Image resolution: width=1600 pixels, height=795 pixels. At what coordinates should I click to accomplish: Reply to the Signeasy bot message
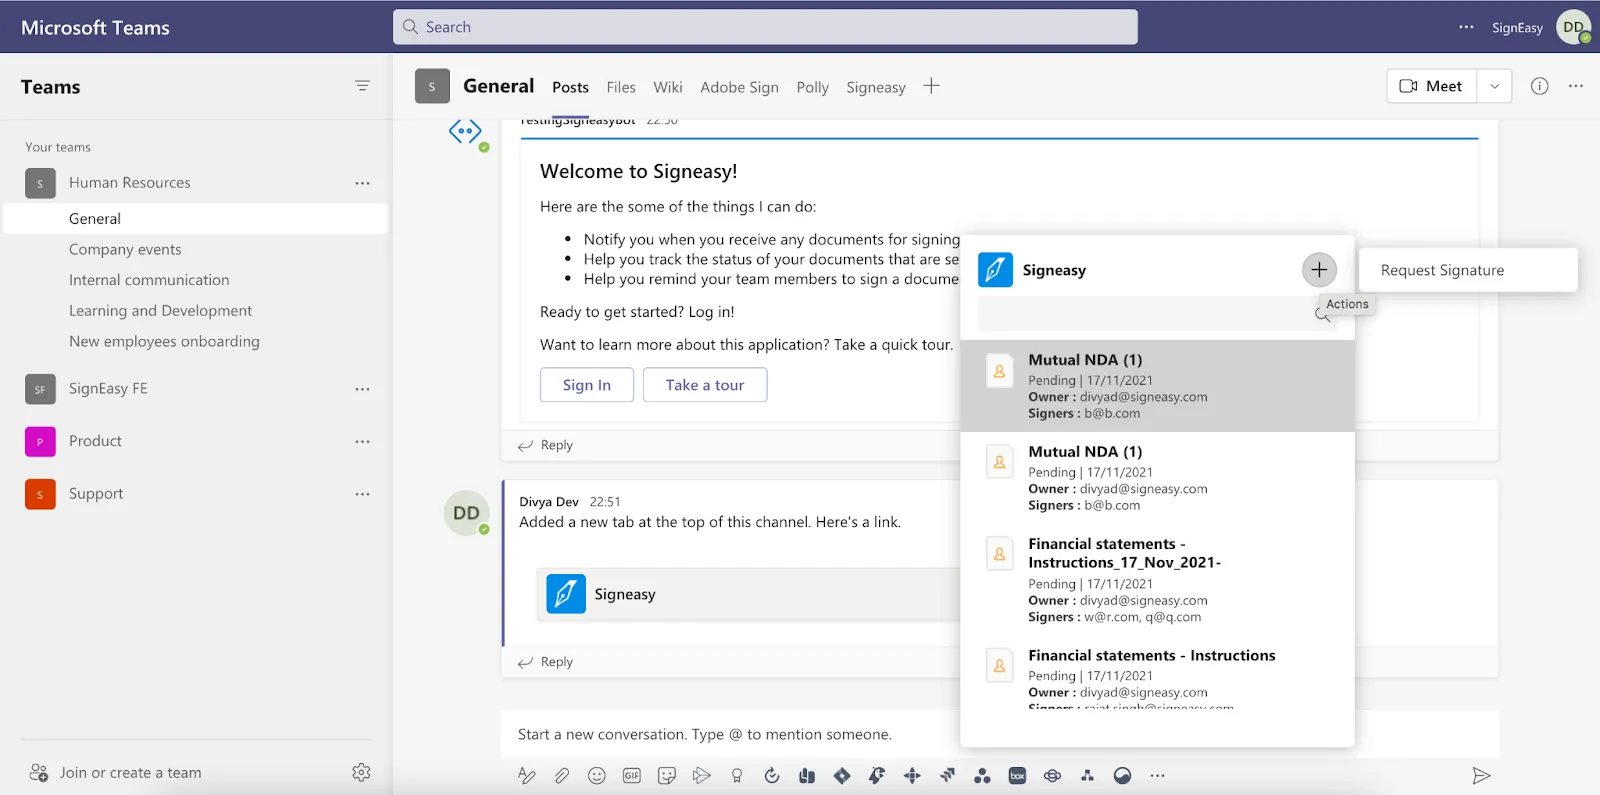point(546,445)
